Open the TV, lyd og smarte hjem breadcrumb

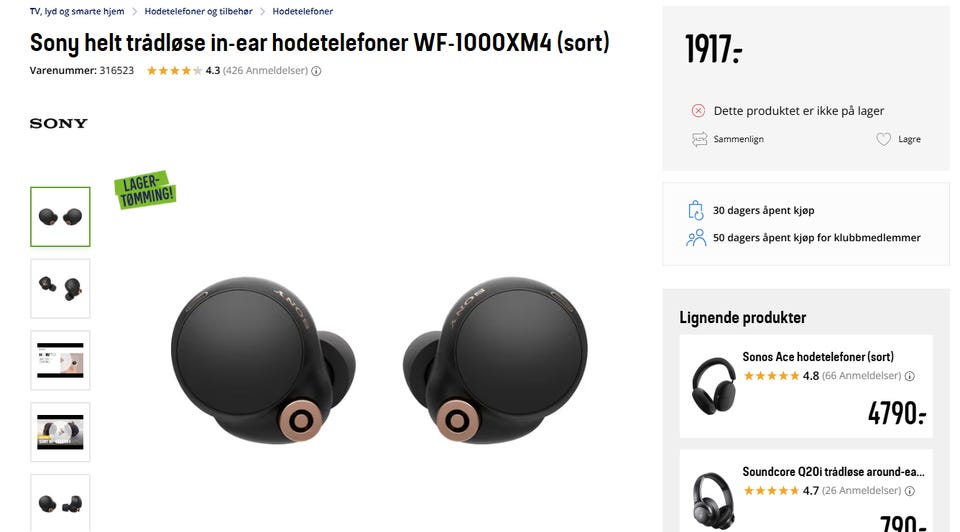tap(77, 12)
